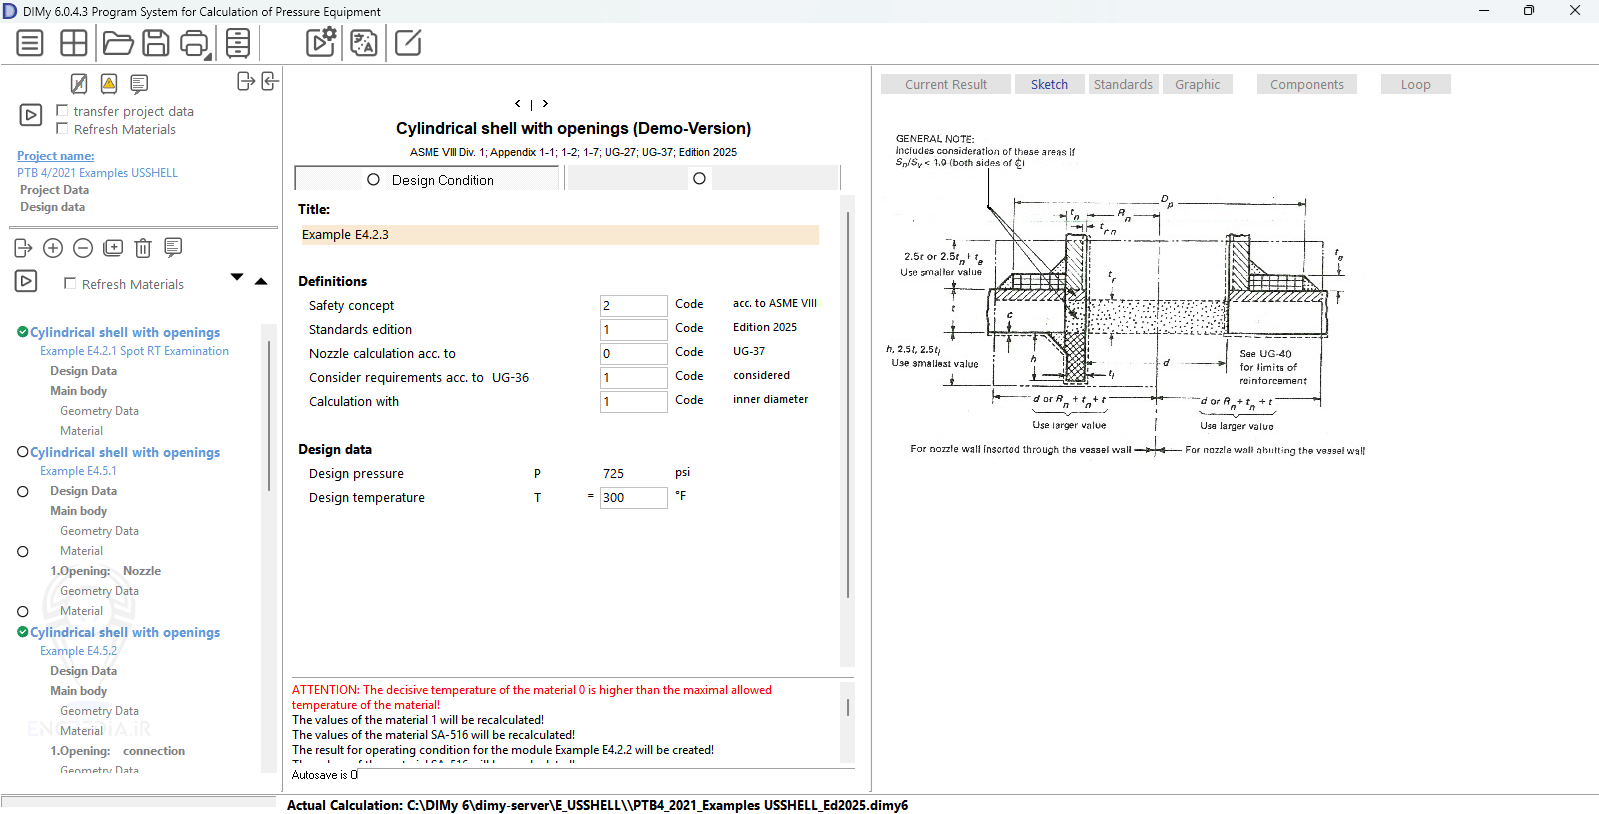
Task: Show the Components tab
Action: 1307,85
